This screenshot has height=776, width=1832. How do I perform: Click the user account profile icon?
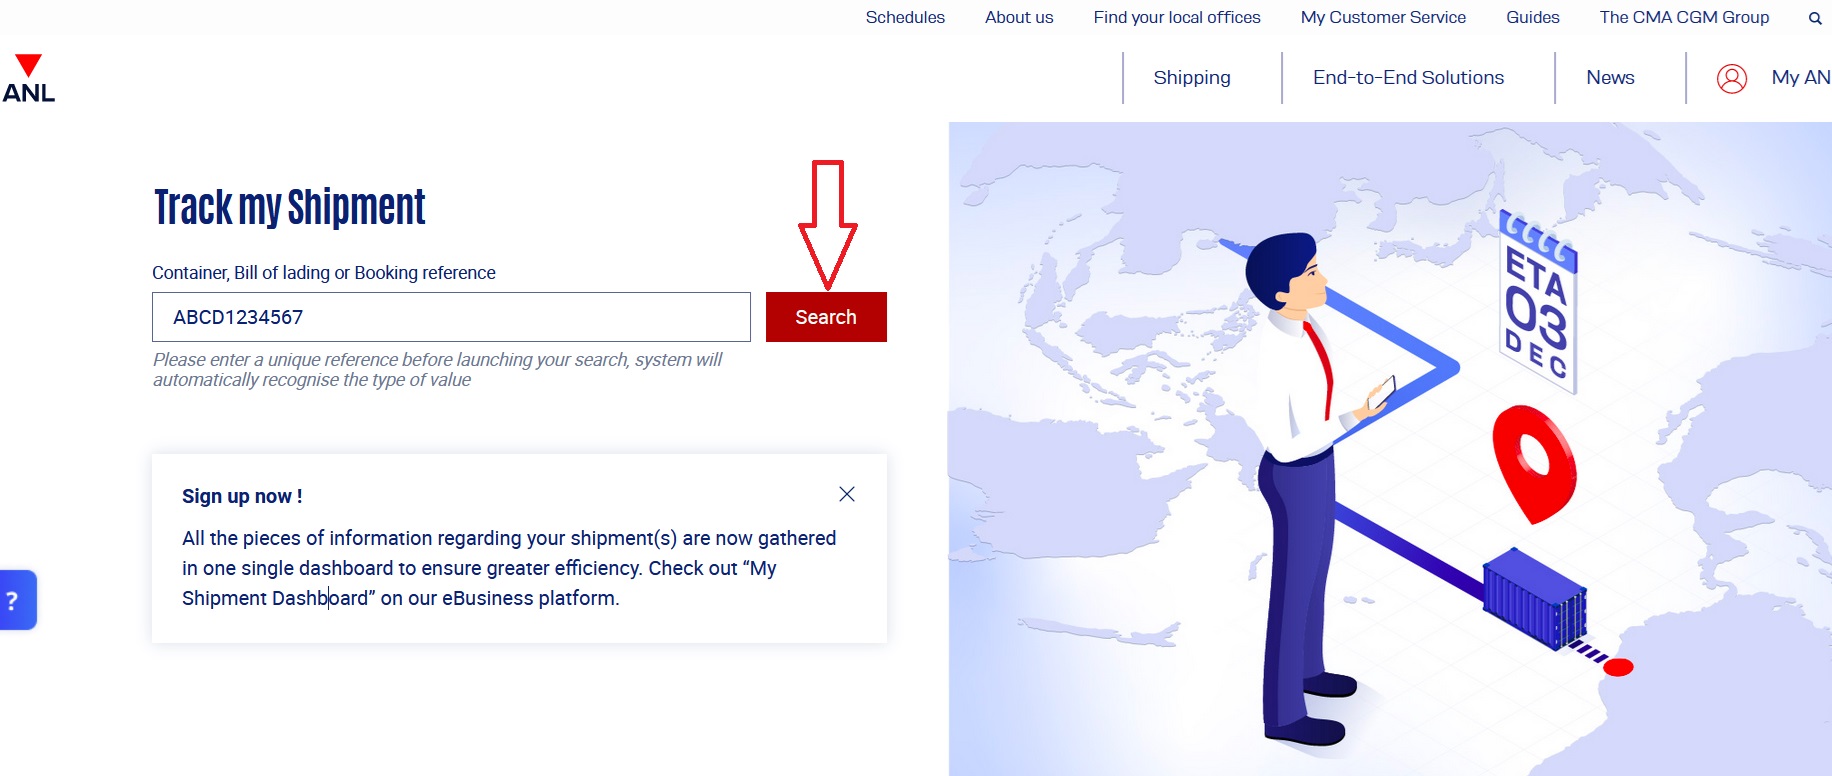(x=1732, y=78)
